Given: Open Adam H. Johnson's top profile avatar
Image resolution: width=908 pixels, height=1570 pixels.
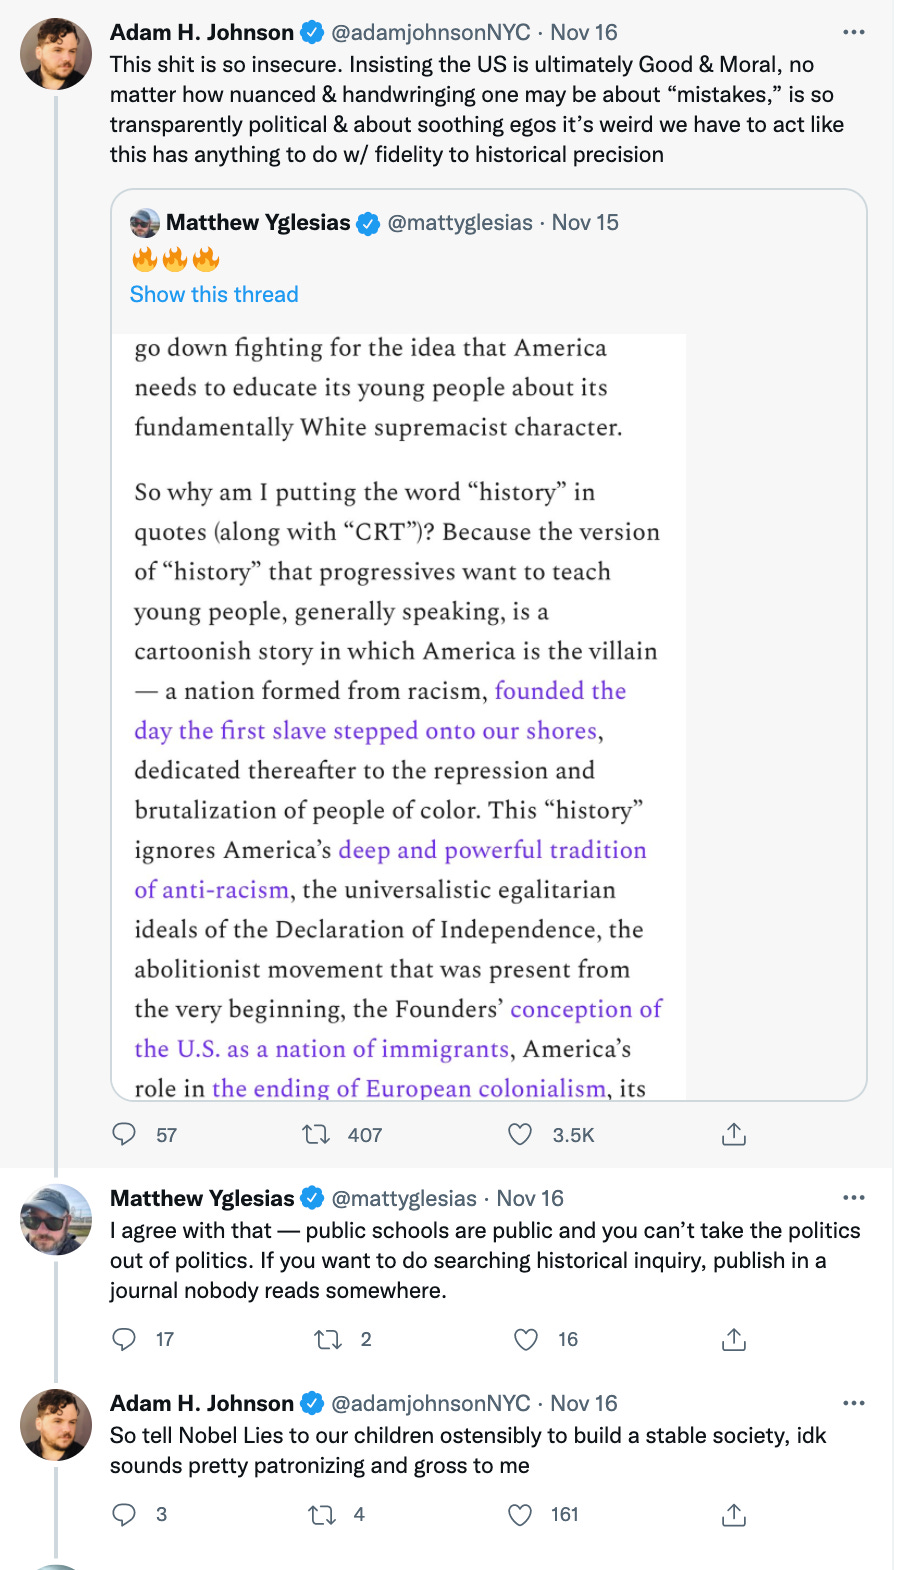Looking at the screenshot, I should [56, 54].
